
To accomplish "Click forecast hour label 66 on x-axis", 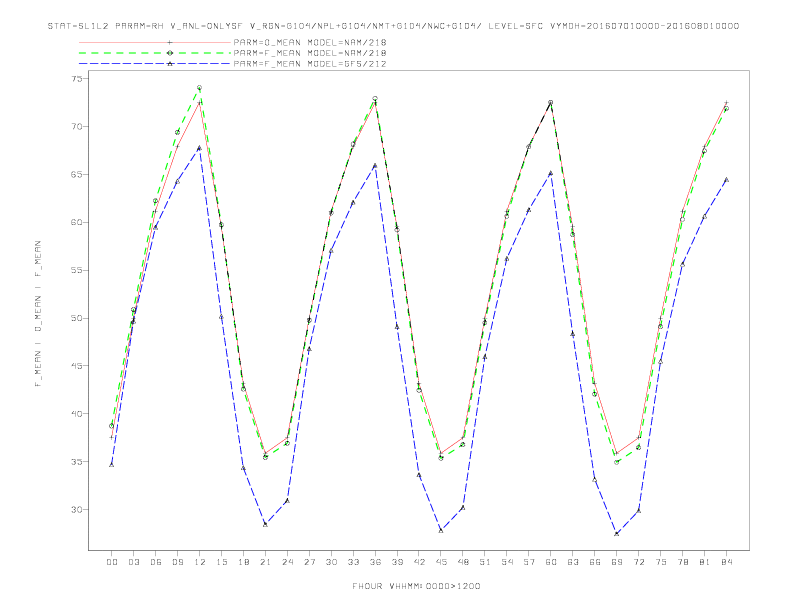I will (x=595, y=562).
